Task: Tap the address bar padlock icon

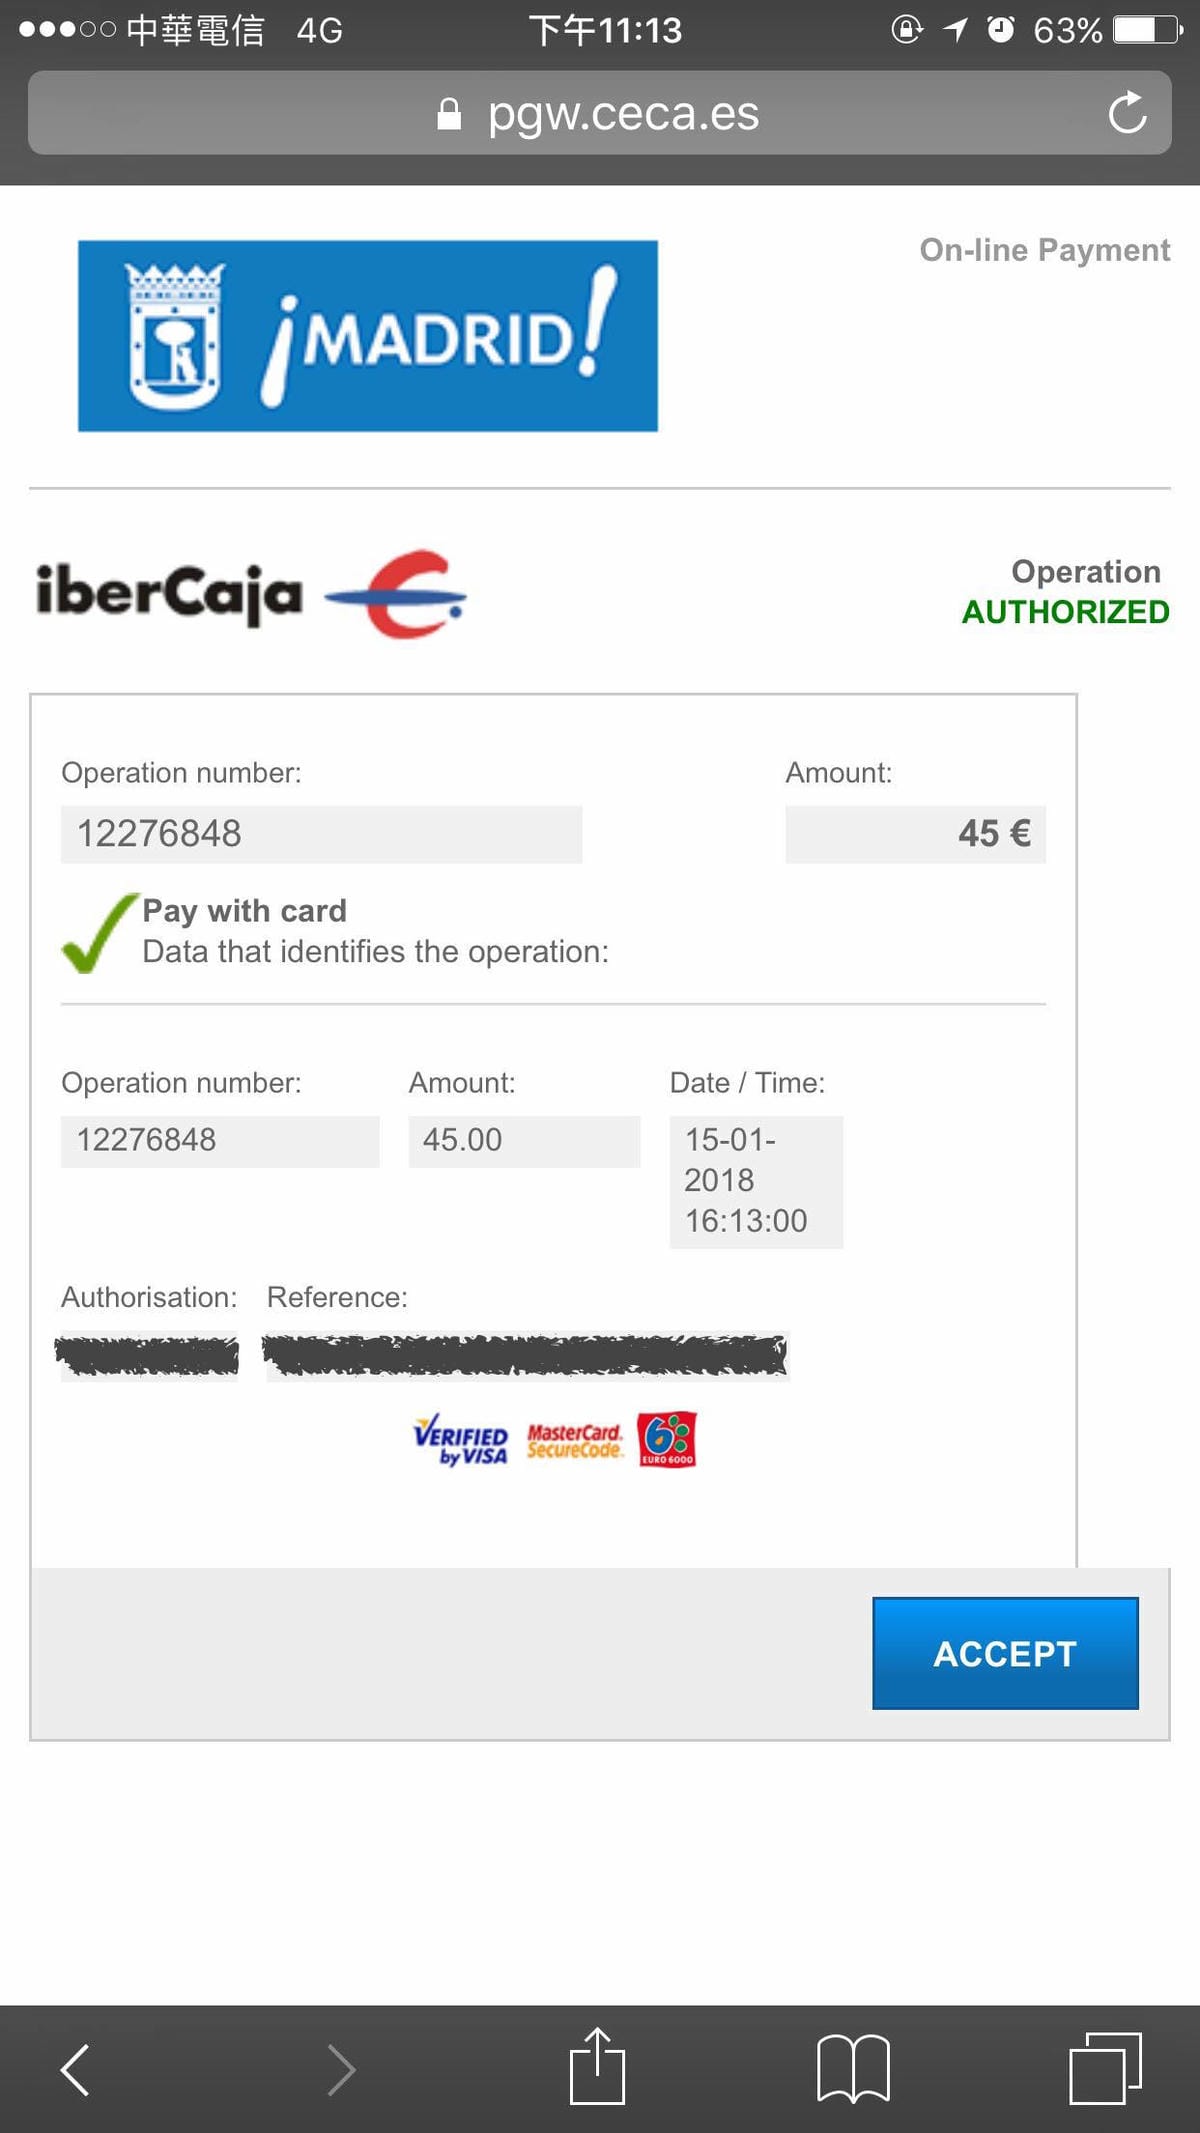Action: [449, 114]
